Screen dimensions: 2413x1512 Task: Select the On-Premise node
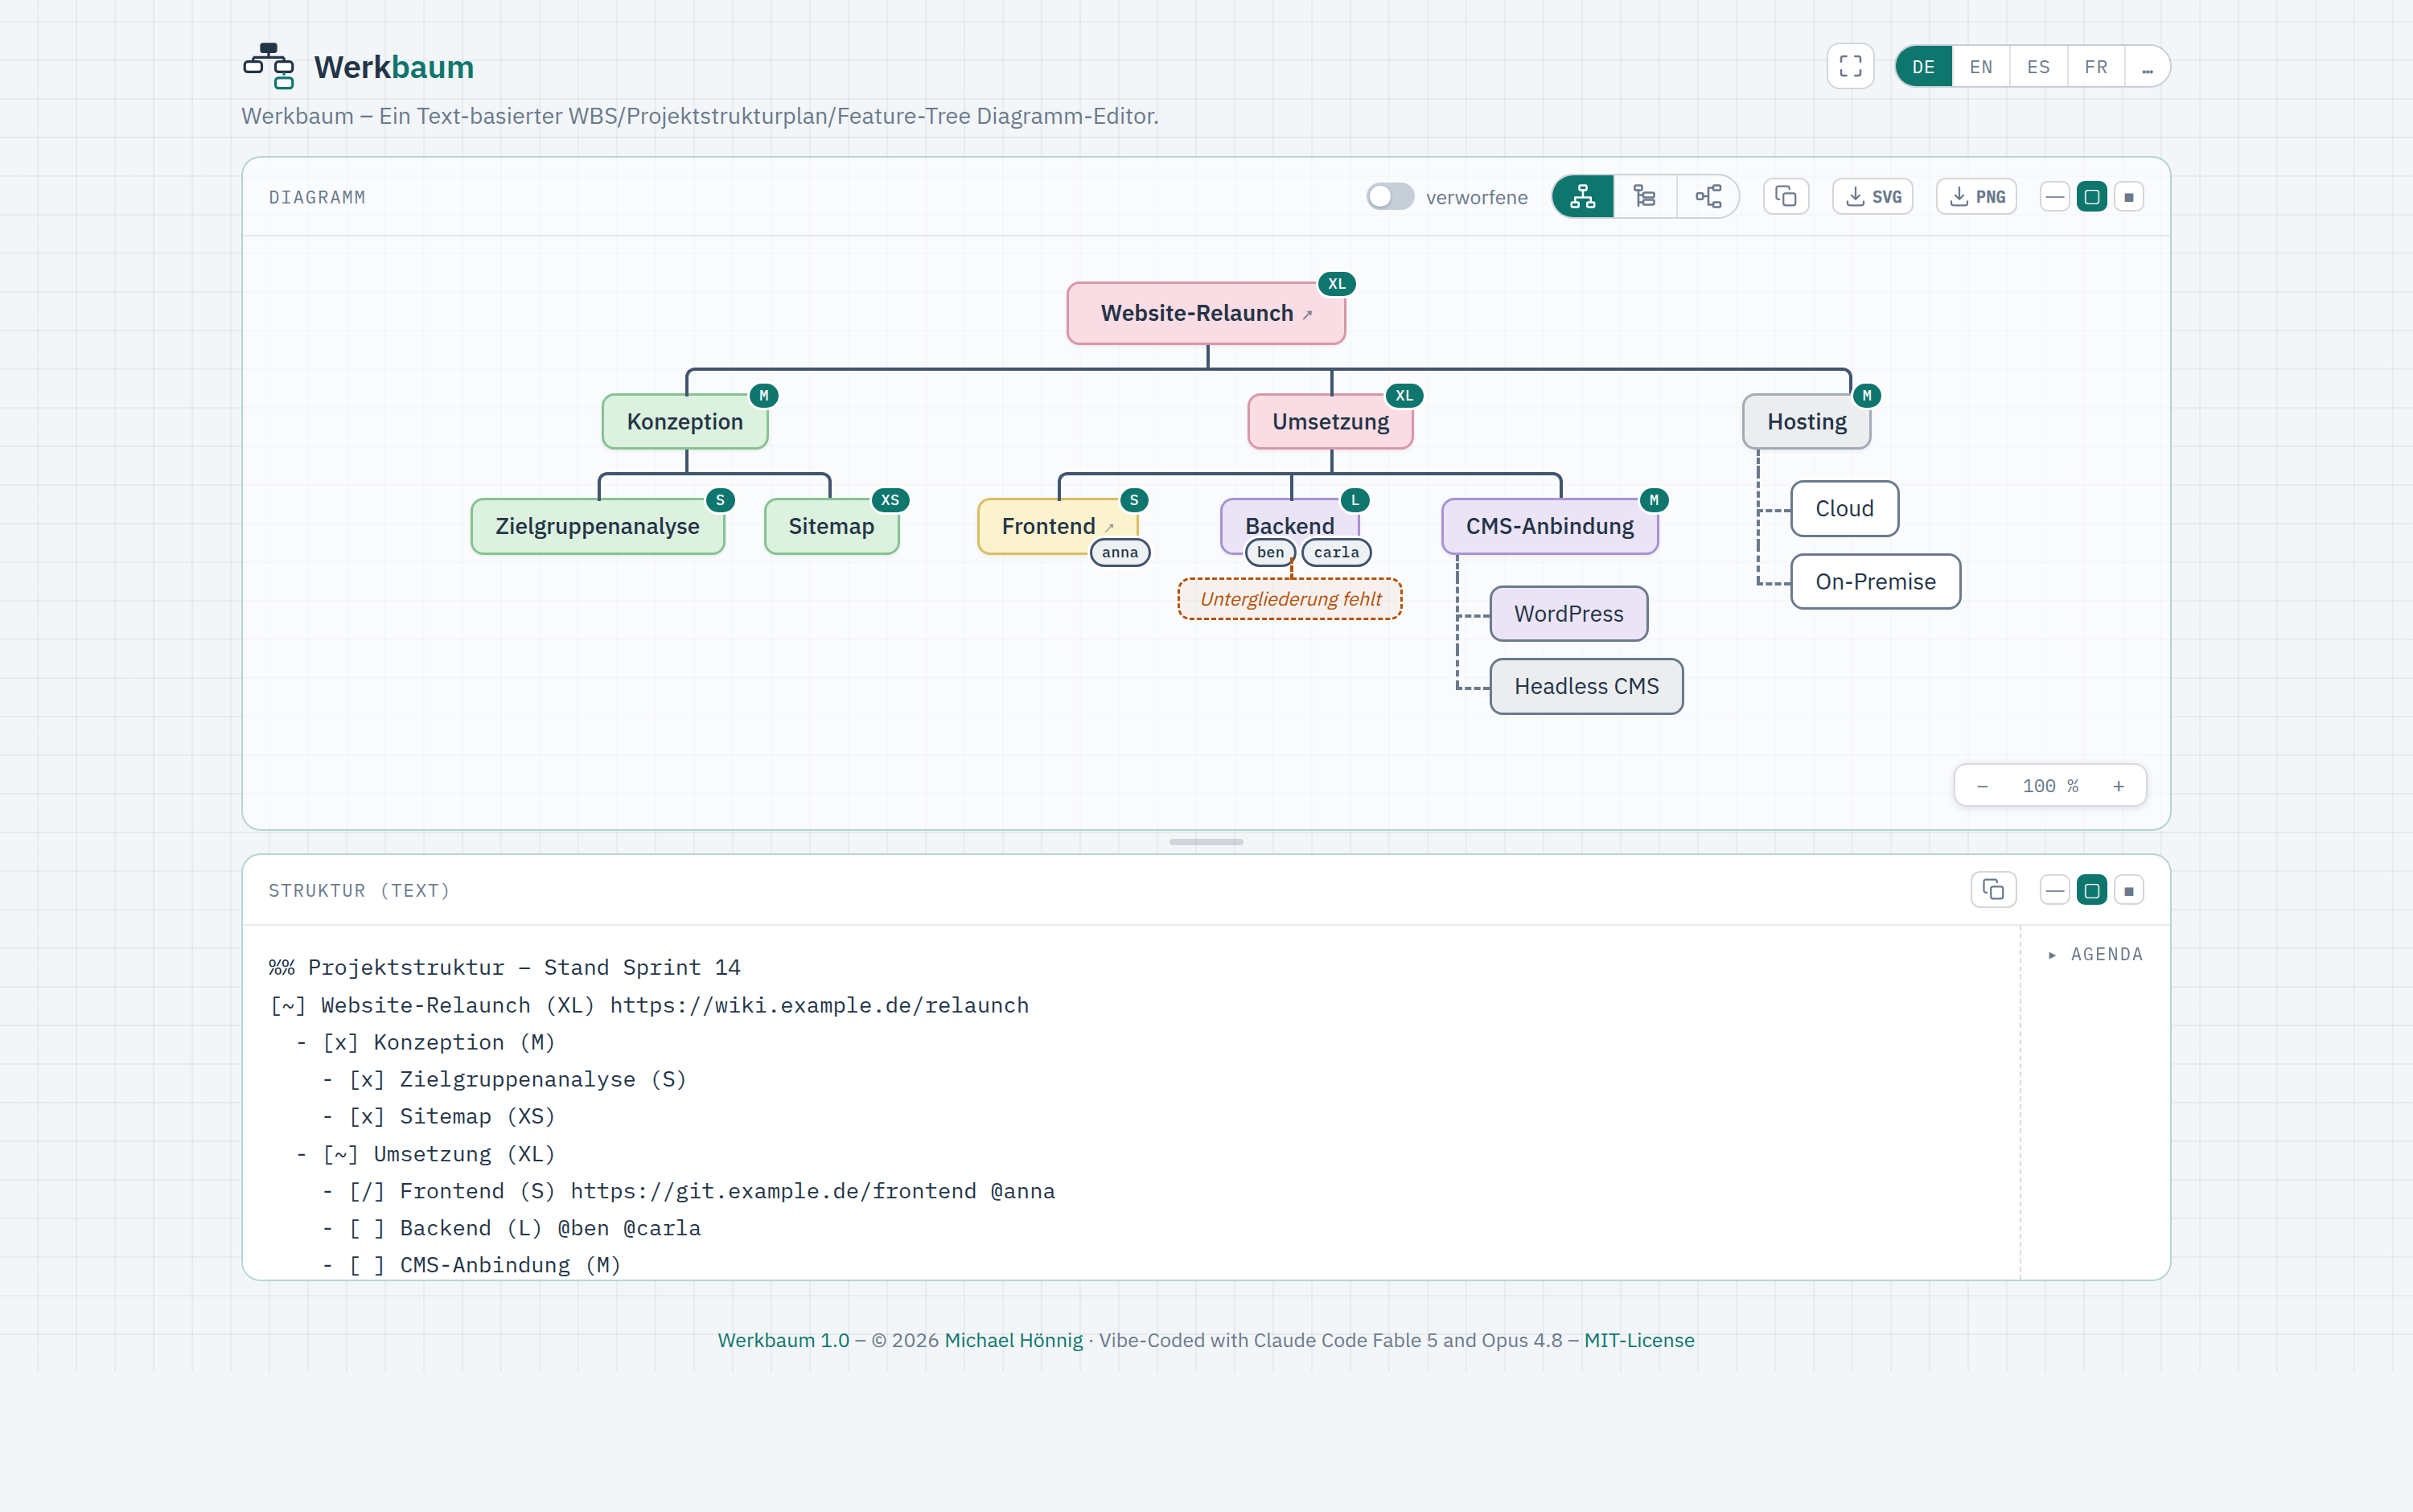pyautogui.click(x=1875, y=581)
